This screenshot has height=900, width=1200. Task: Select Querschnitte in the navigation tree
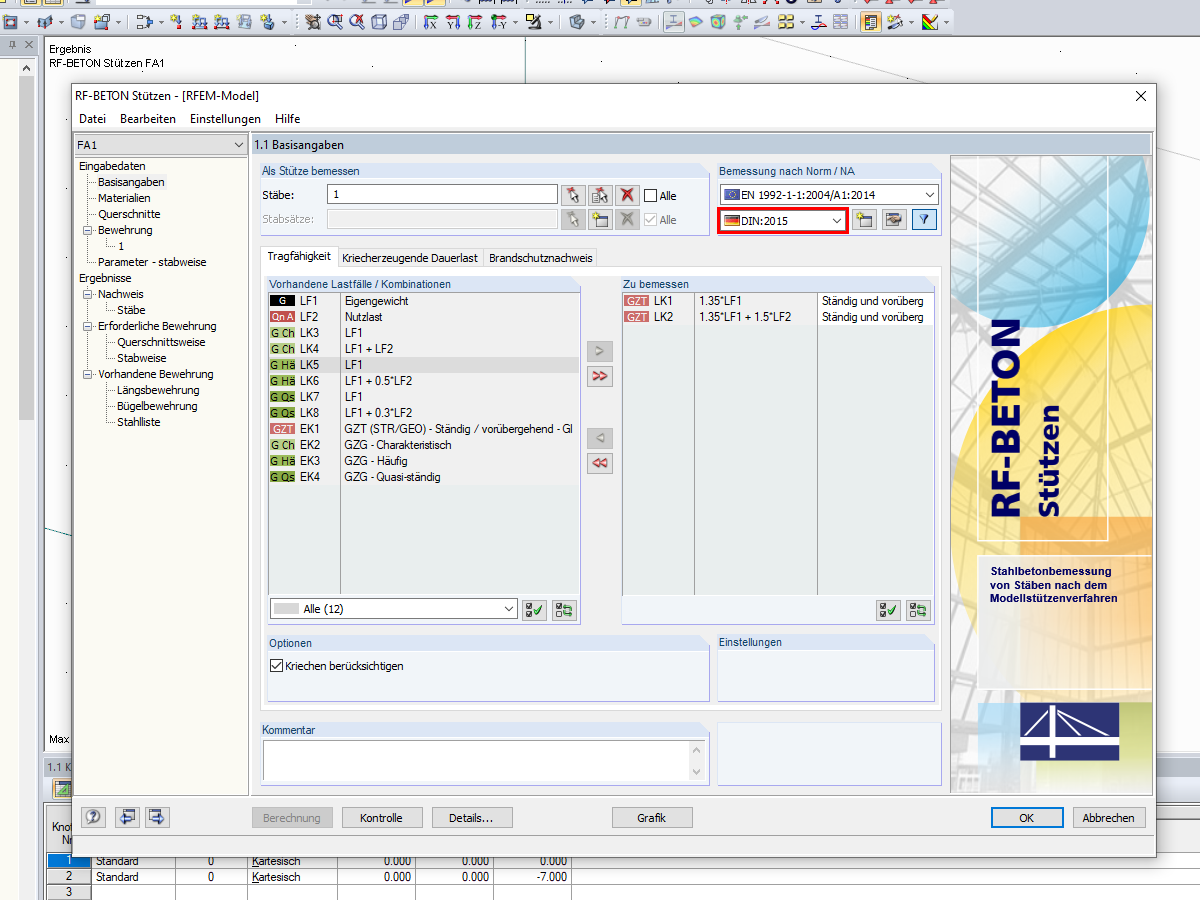click(x=129, y=214)
